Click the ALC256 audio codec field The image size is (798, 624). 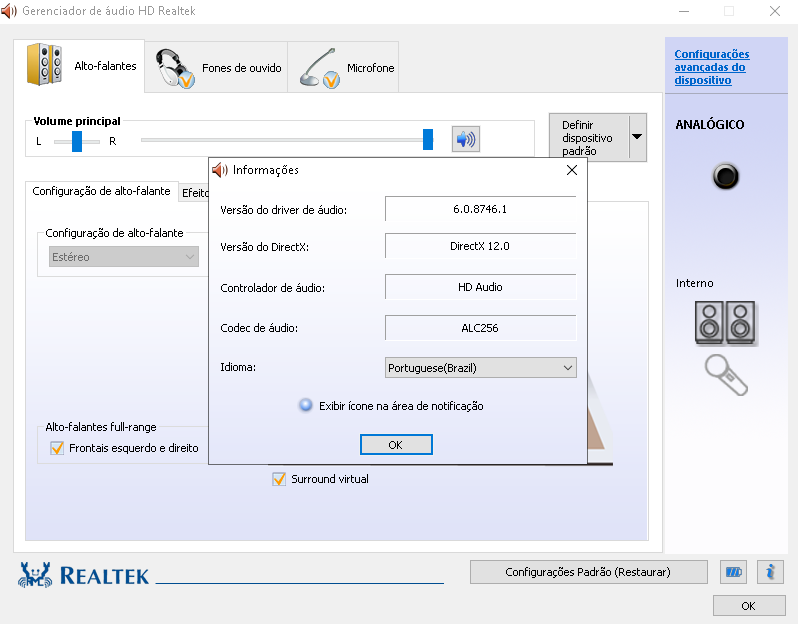tap(480, 328)
